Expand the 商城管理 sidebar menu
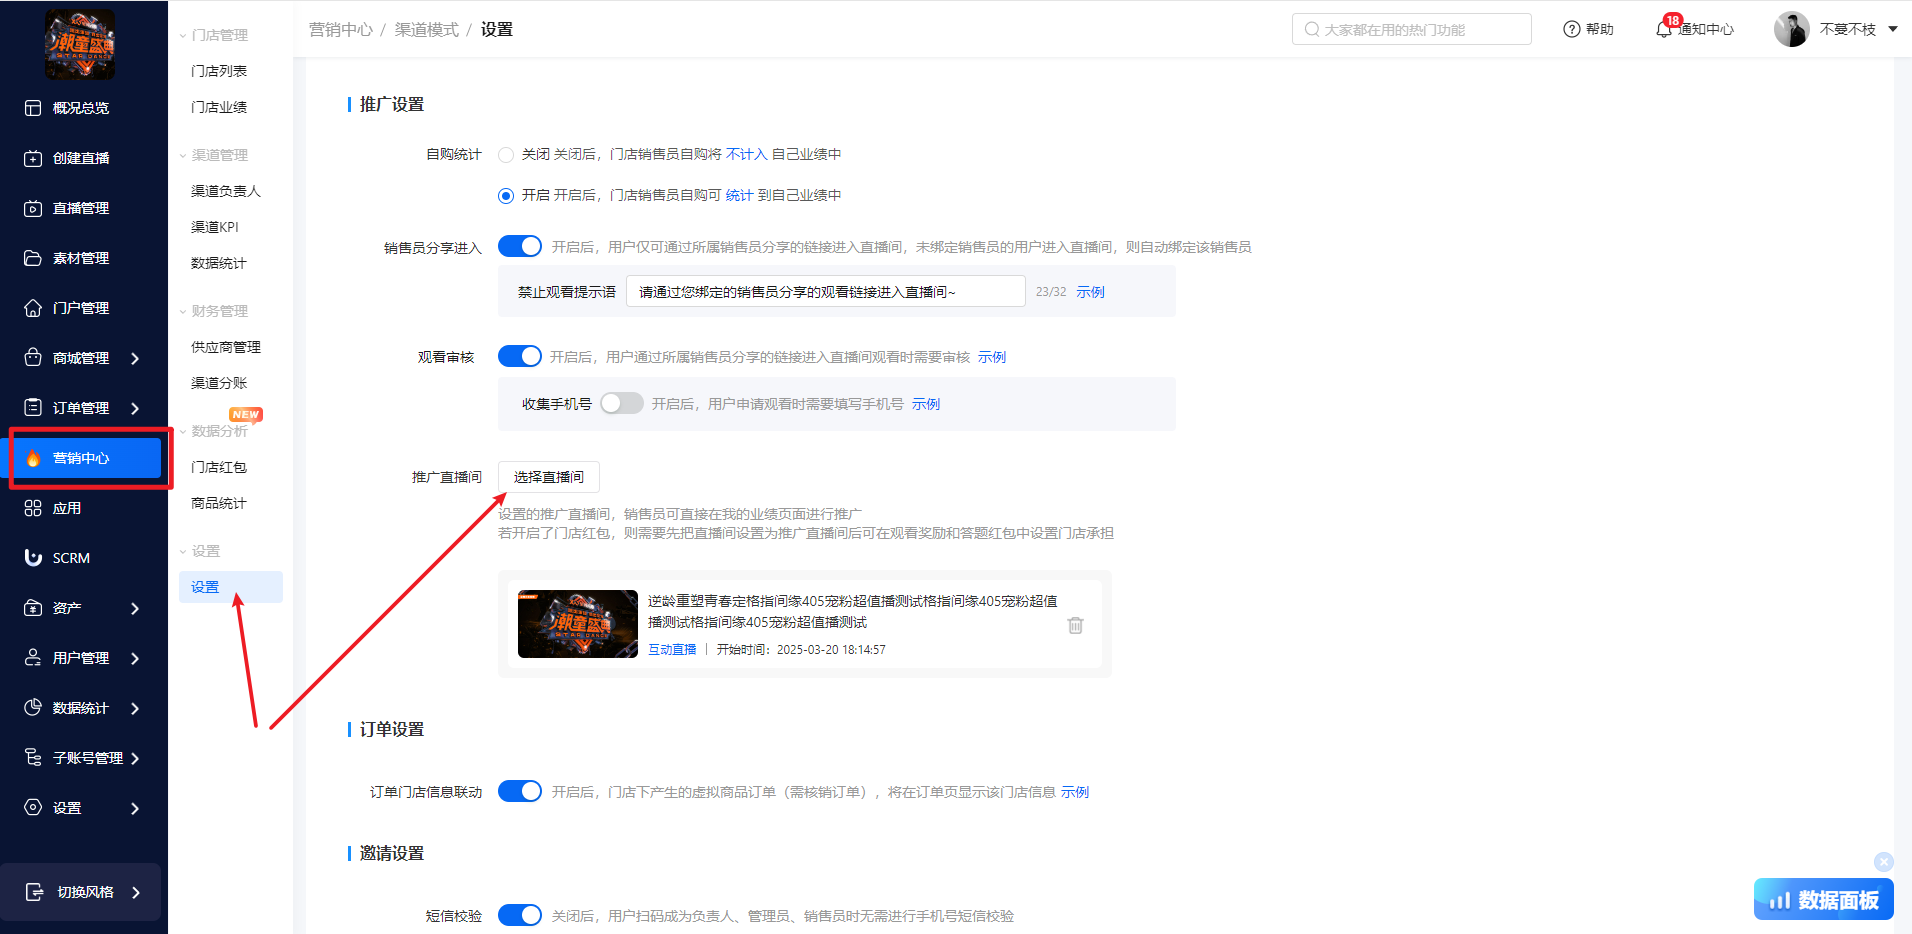This screenshot has width=1912, height=934. click(134, 358)
